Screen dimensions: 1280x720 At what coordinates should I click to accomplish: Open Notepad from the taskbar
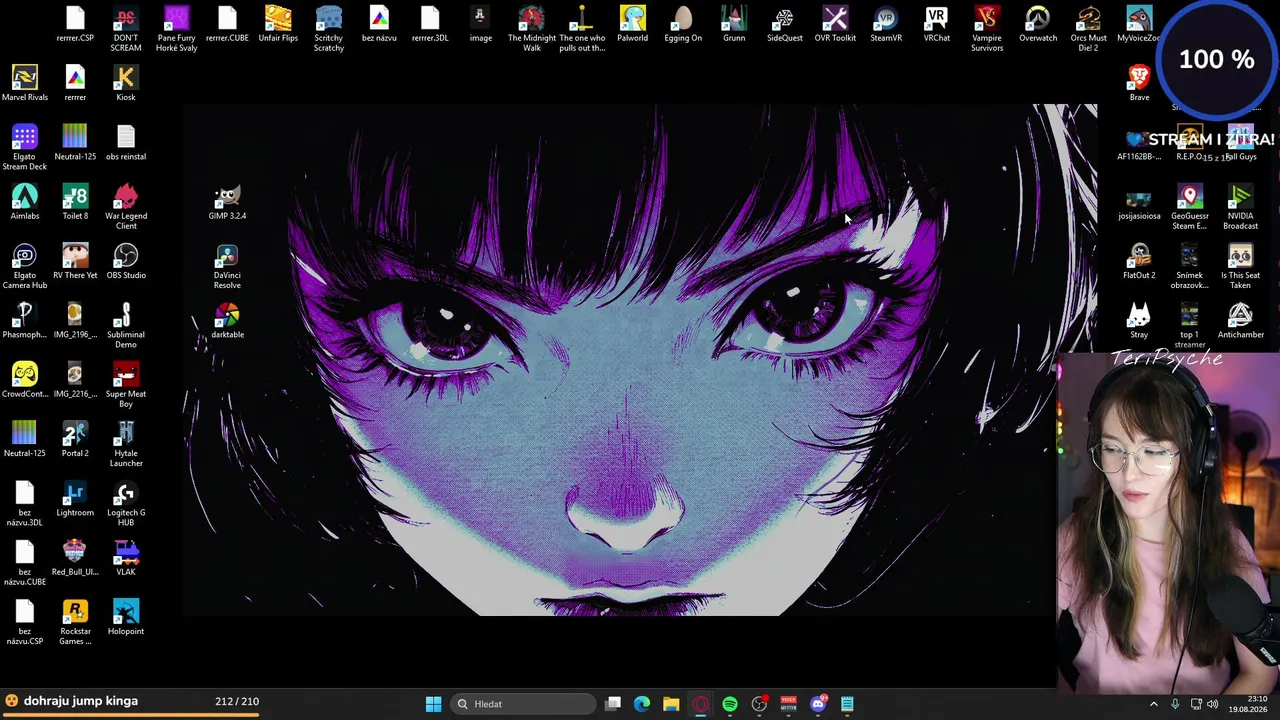[847, 704]
